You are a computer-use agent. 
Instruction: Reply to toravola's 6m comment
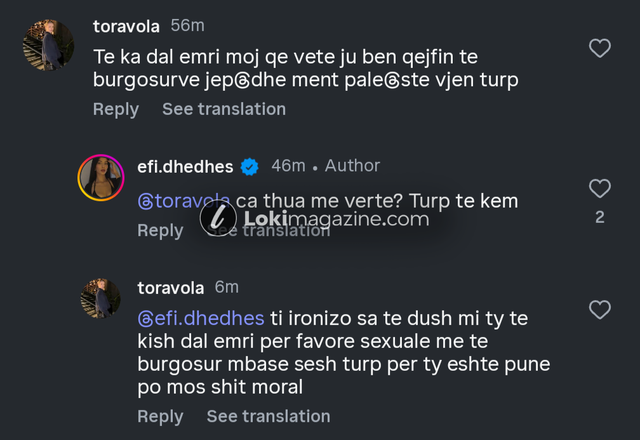click(x=160, y=416)
